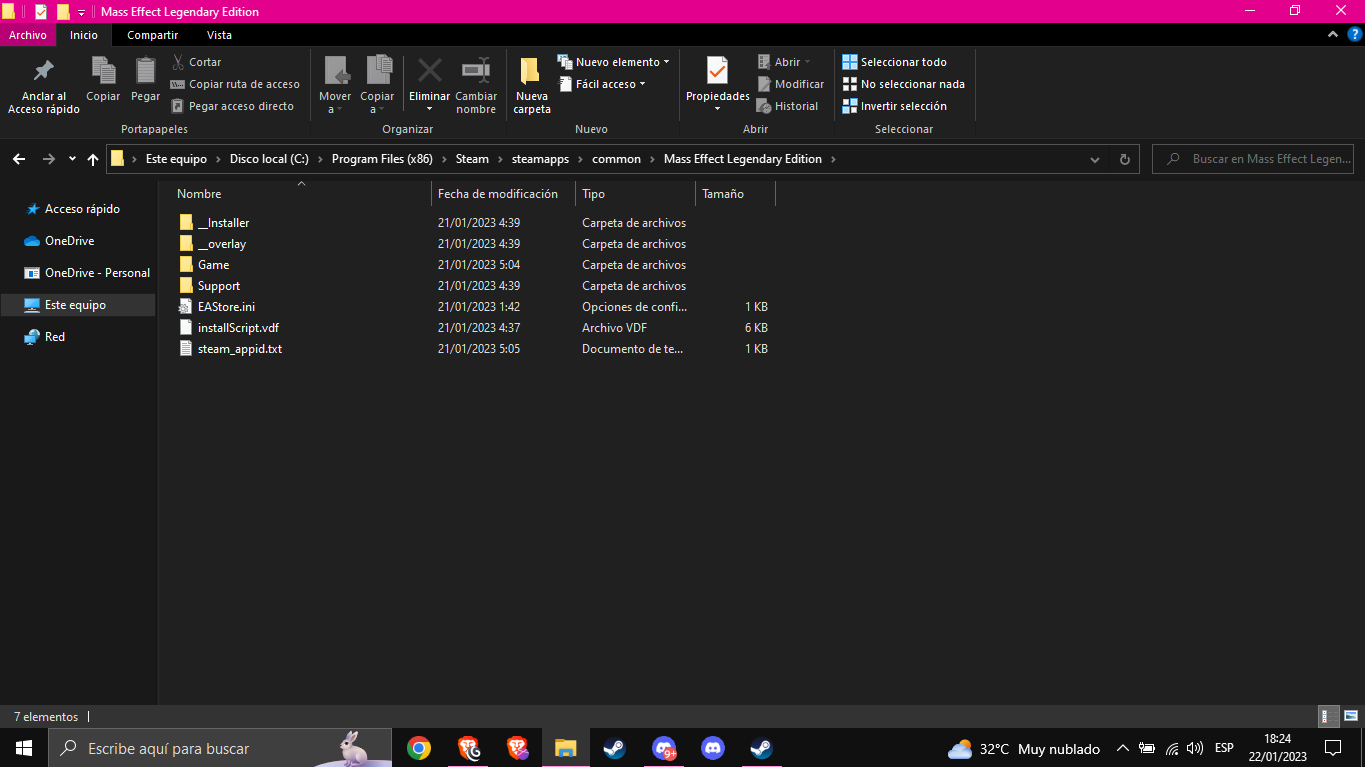Open Google Chrome from the taskbar
Screen dimensions: 1365x767
pos(419,748)
